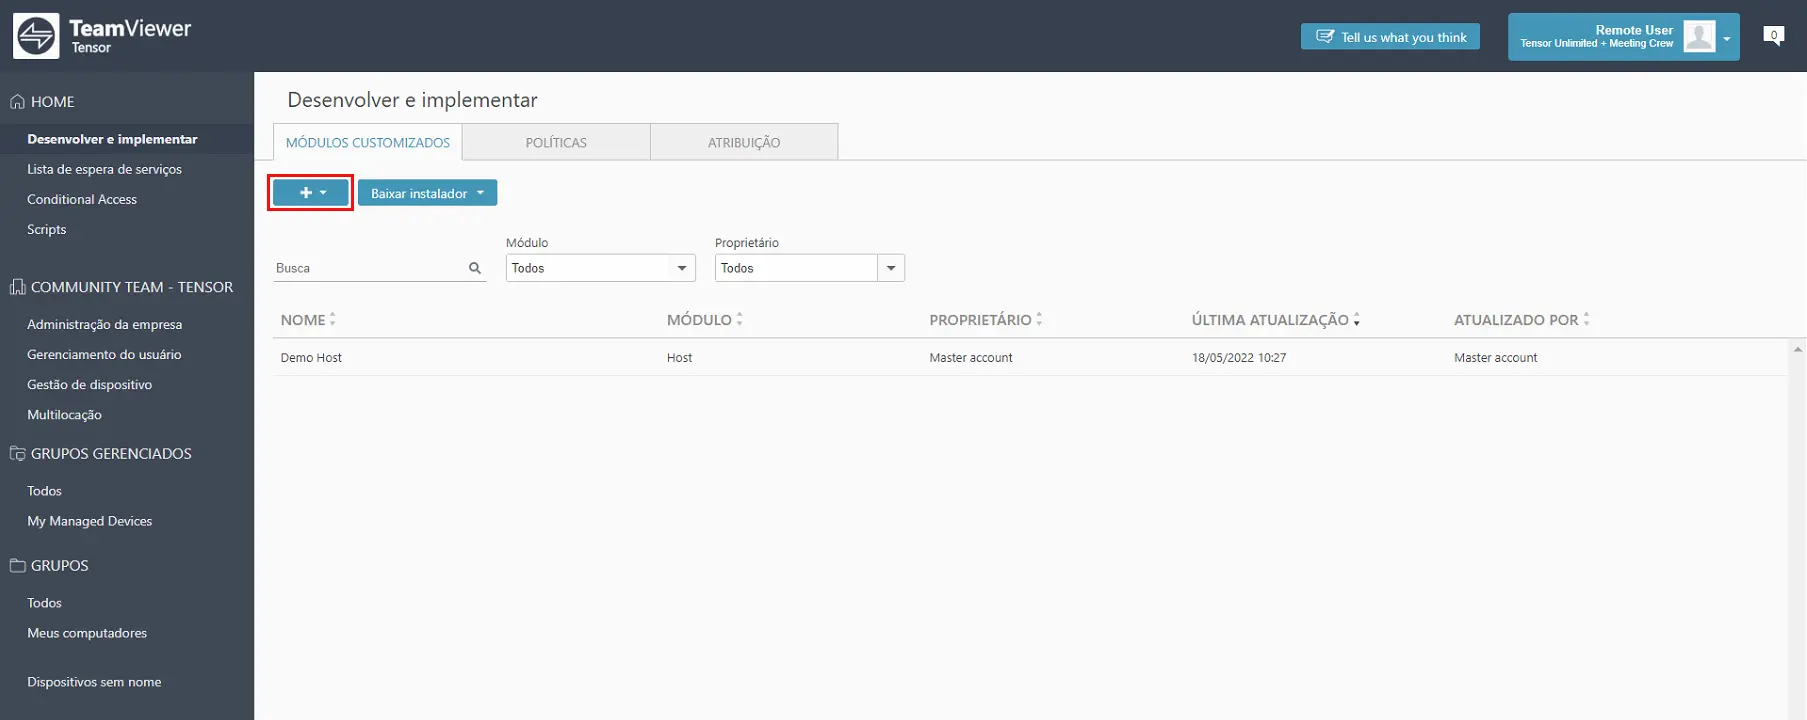Open Gestão de dispositivo
The image size is (1807, 720).
89,384
